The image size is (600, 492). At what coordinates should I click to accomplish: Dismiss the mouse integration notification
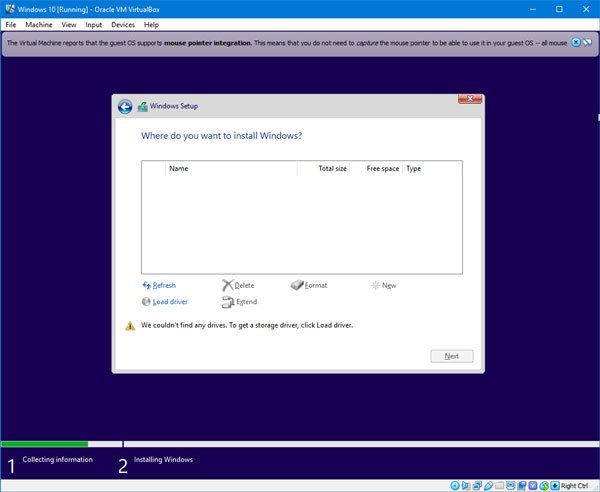click(x=576, y=43)
